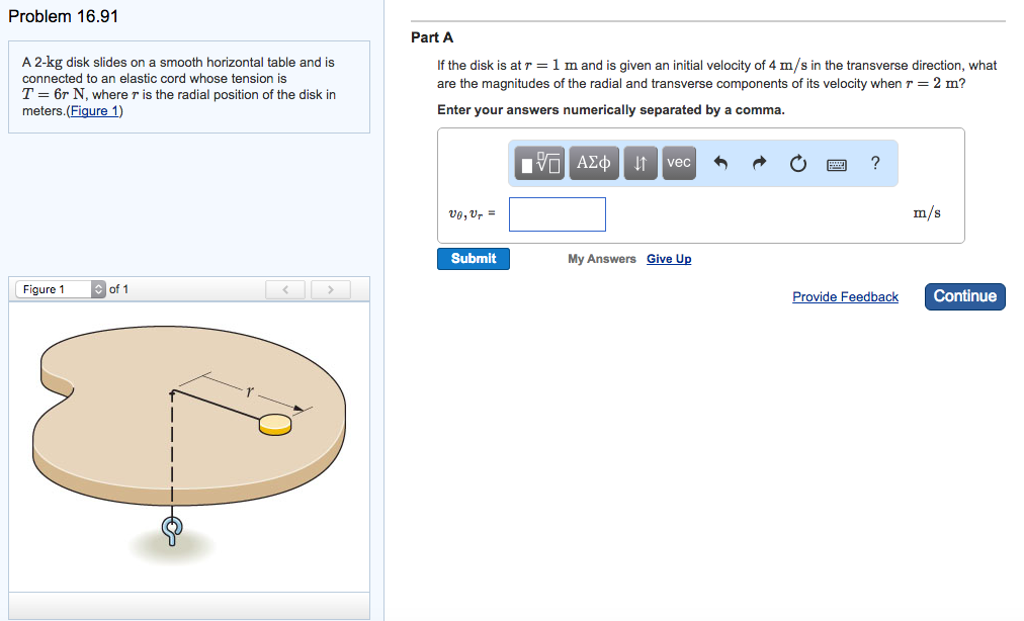Open answer-entry help with question mark icon

click(874, 163)
